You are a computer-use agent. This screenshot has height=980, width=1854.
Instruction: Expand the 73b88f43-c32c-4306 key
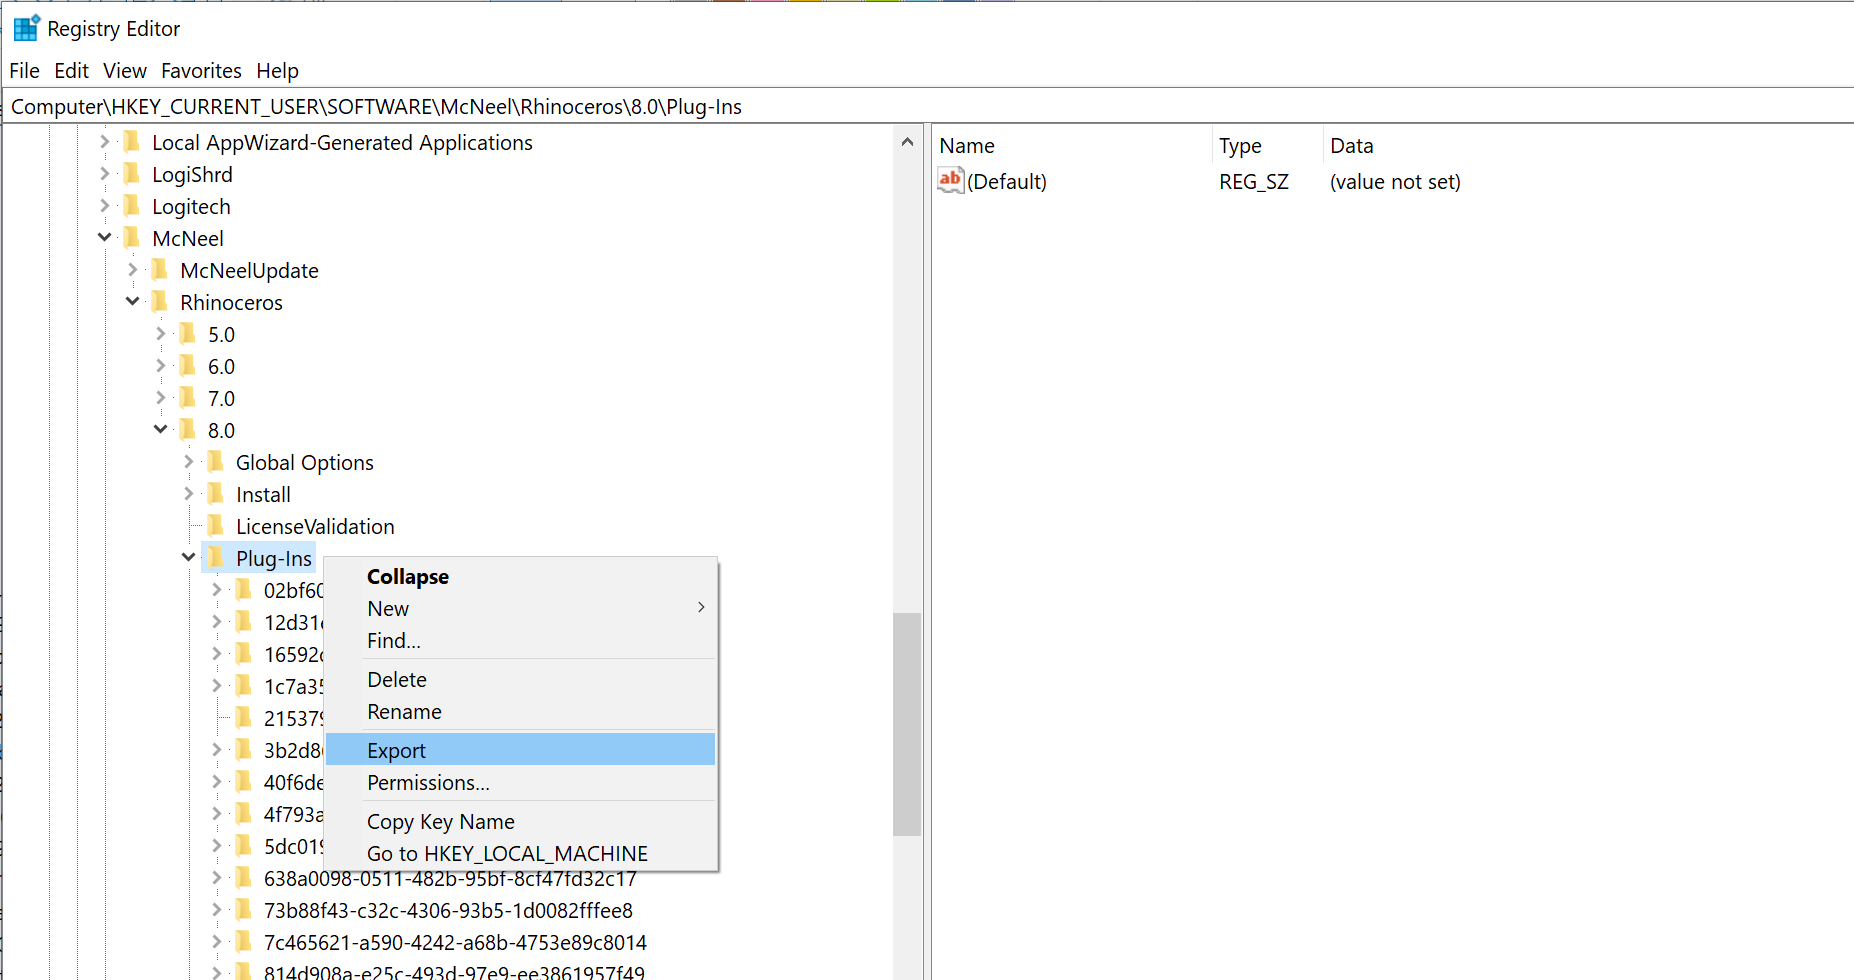point(217,910)
